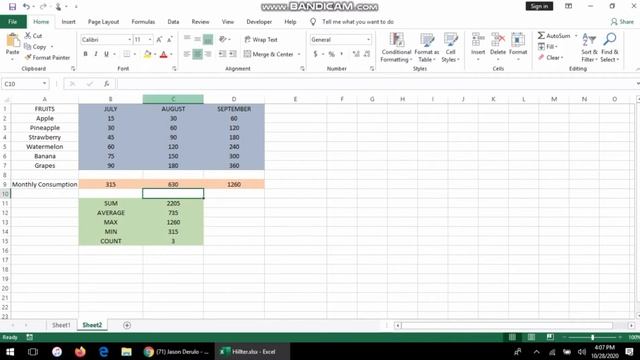Click Copy in Clipboard group
This screenshot has width=640, height=360.
35,47
